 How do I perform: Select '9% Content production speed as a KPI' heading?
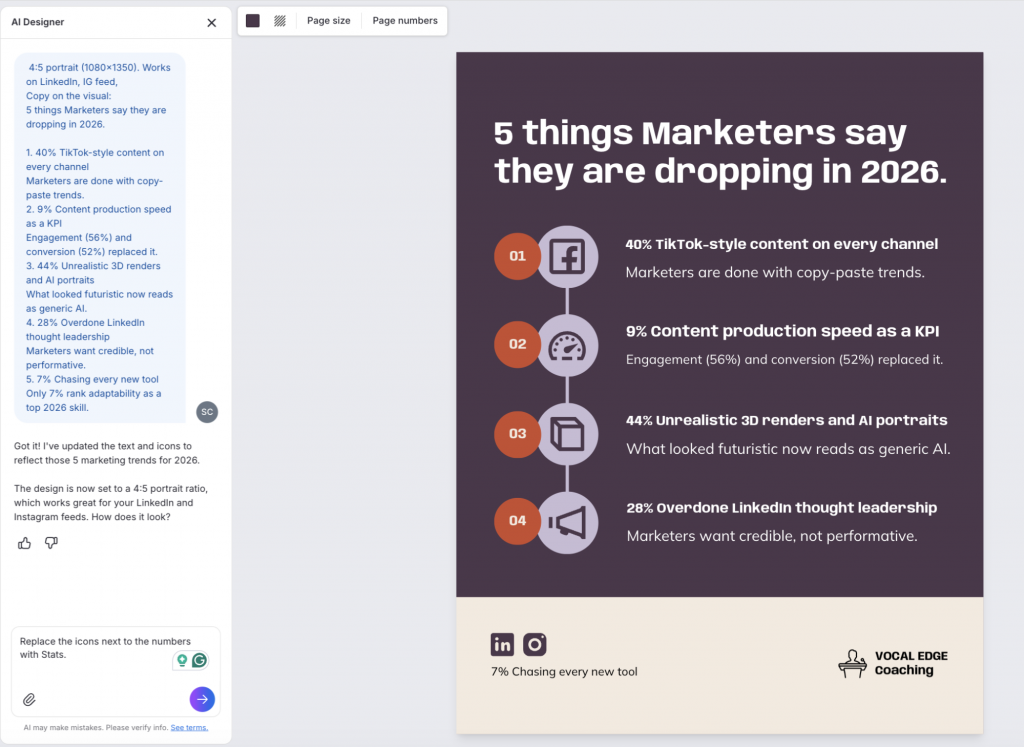(x=782, y=331)
